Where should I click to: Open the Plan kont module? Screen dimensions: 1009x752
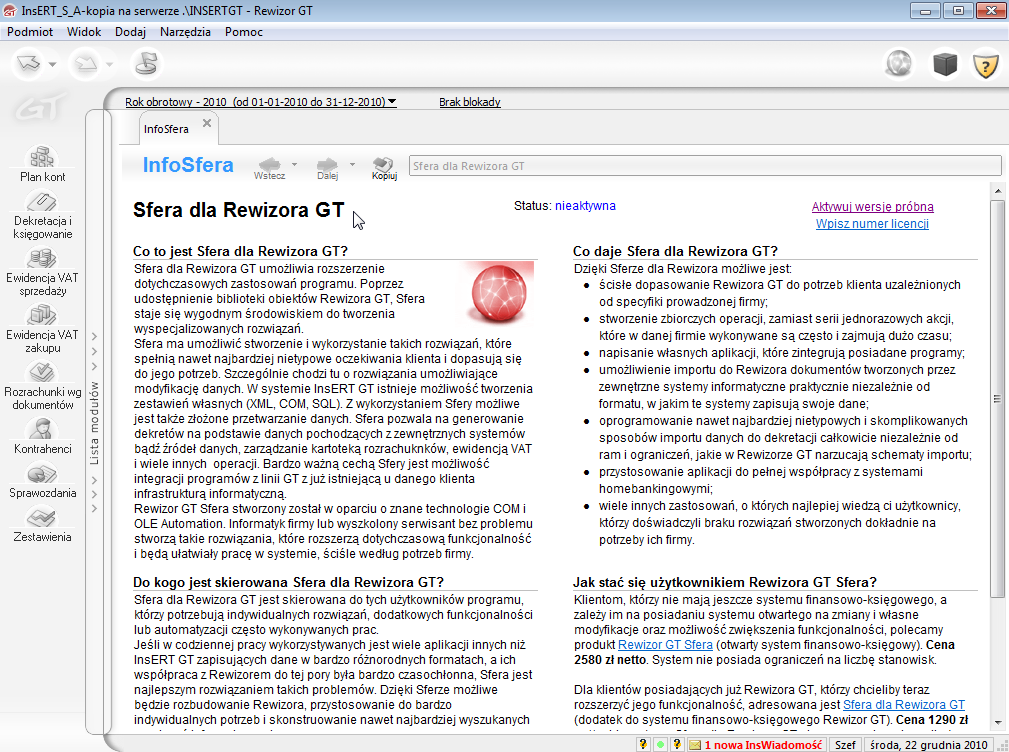tap(42, 164)
